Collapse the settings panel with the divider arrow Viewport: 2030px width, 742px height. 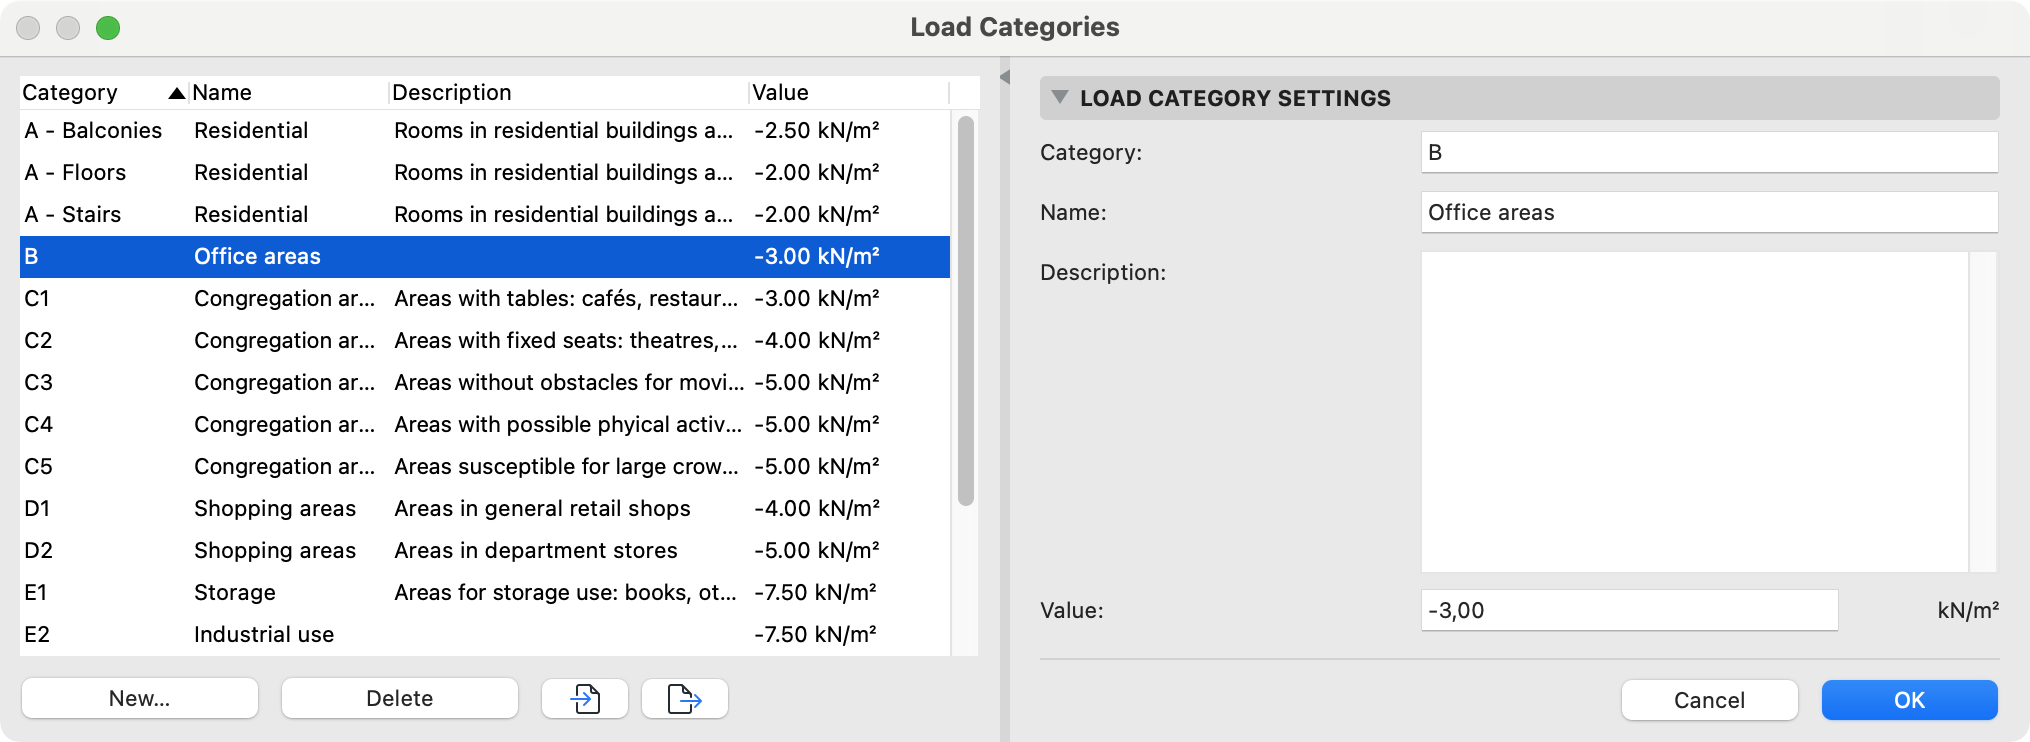[1005, 77]
